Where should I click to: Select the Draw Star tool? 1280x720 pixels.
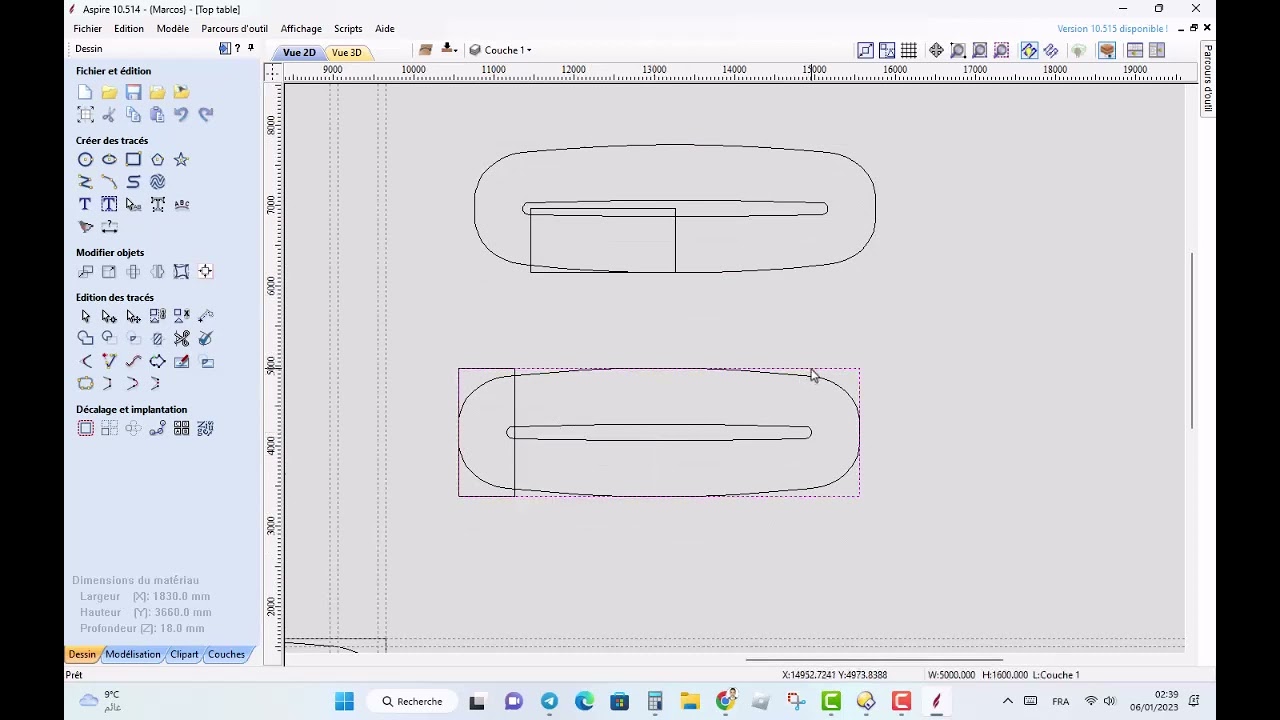(181, 160)
